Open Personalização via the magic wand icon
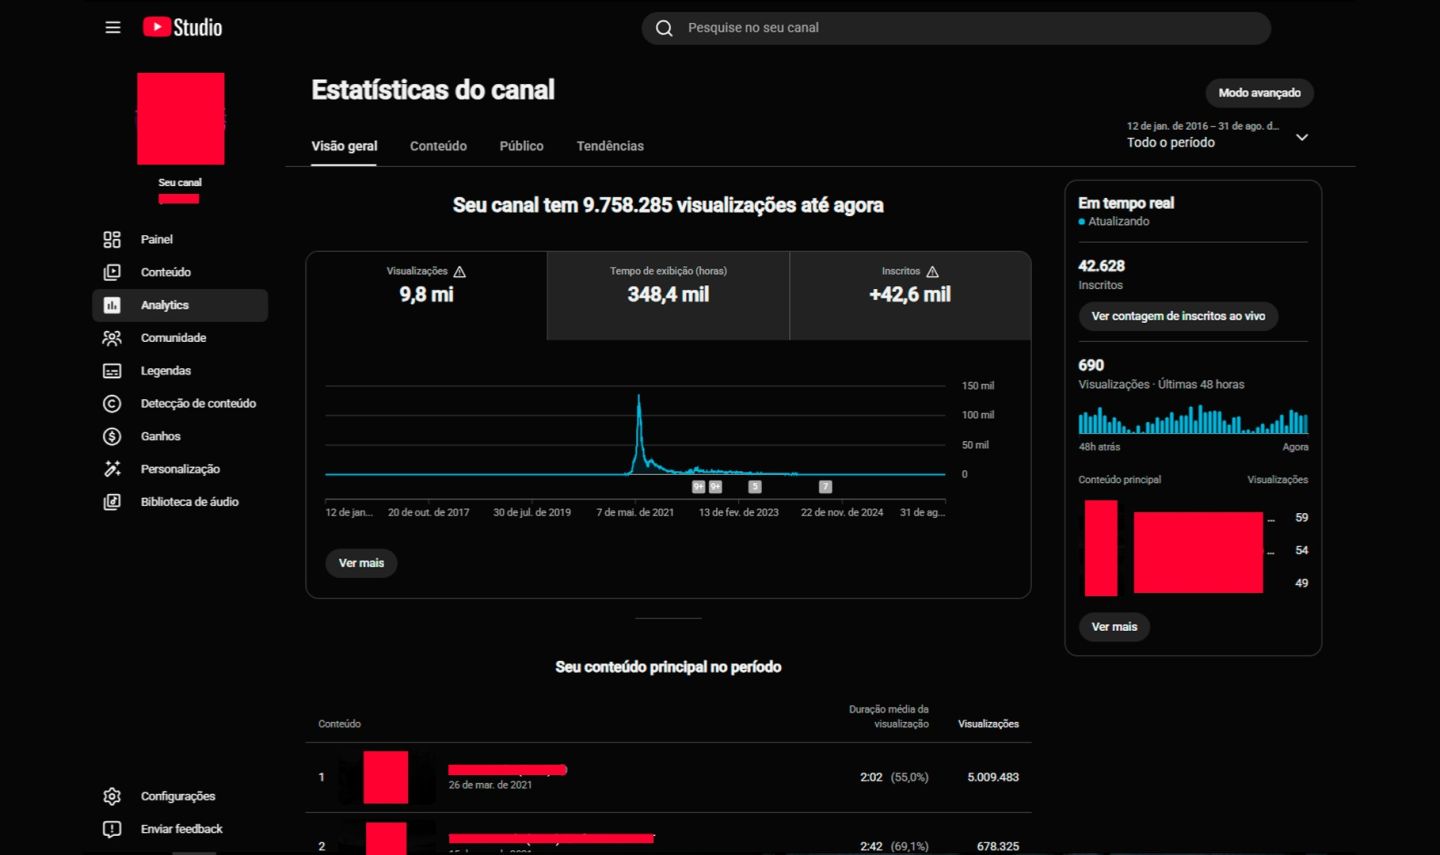This screenshot has height=855, width=1440. (112, 469)
